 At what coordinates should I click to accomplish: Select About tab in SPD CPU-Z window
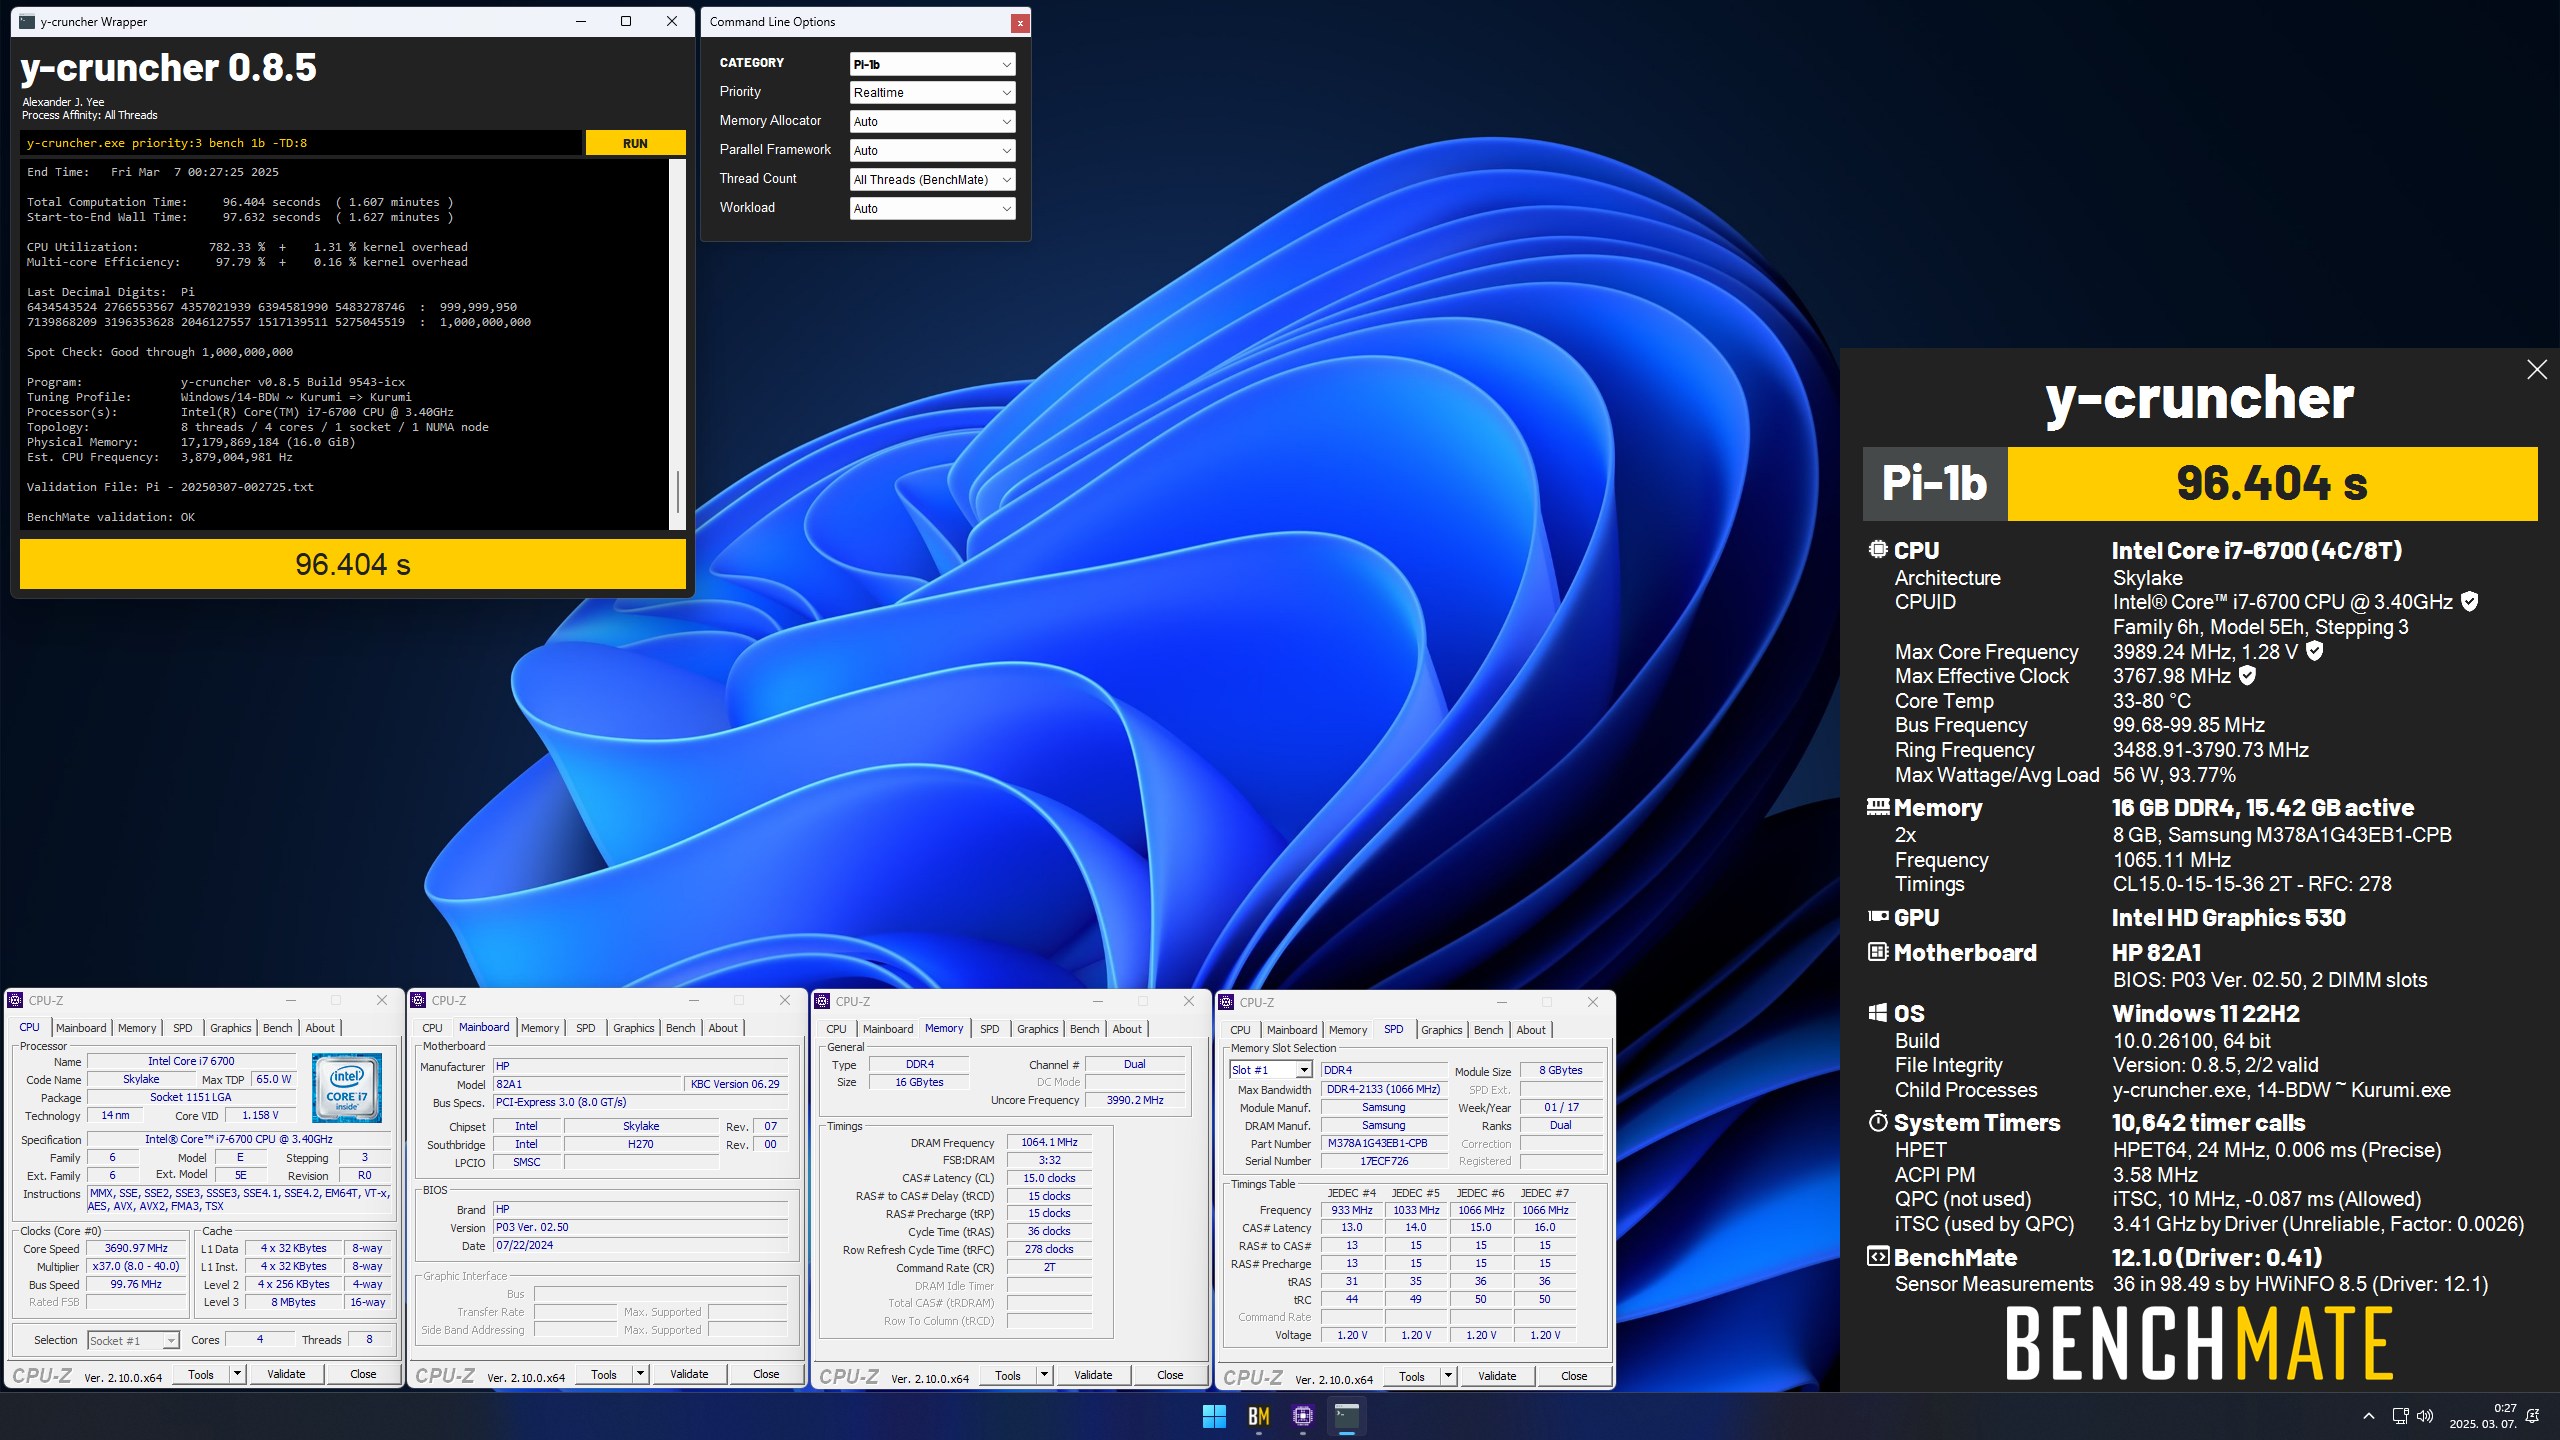click(x=1531, y=1030)
